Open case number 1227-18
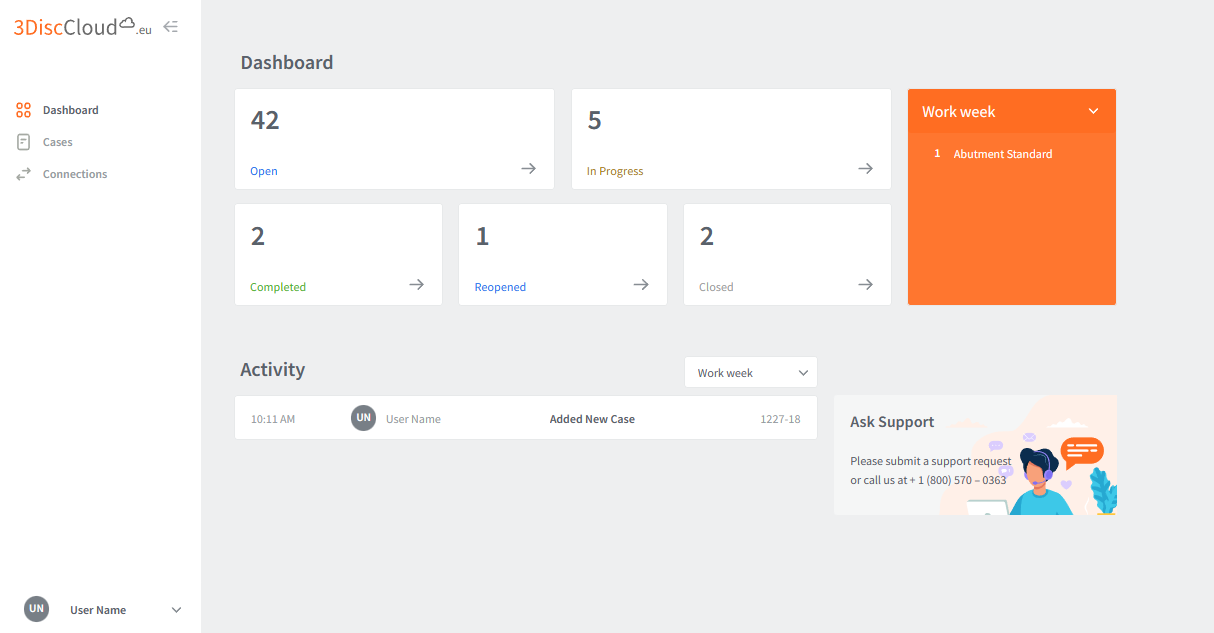1214x633 pixels. 780,419
